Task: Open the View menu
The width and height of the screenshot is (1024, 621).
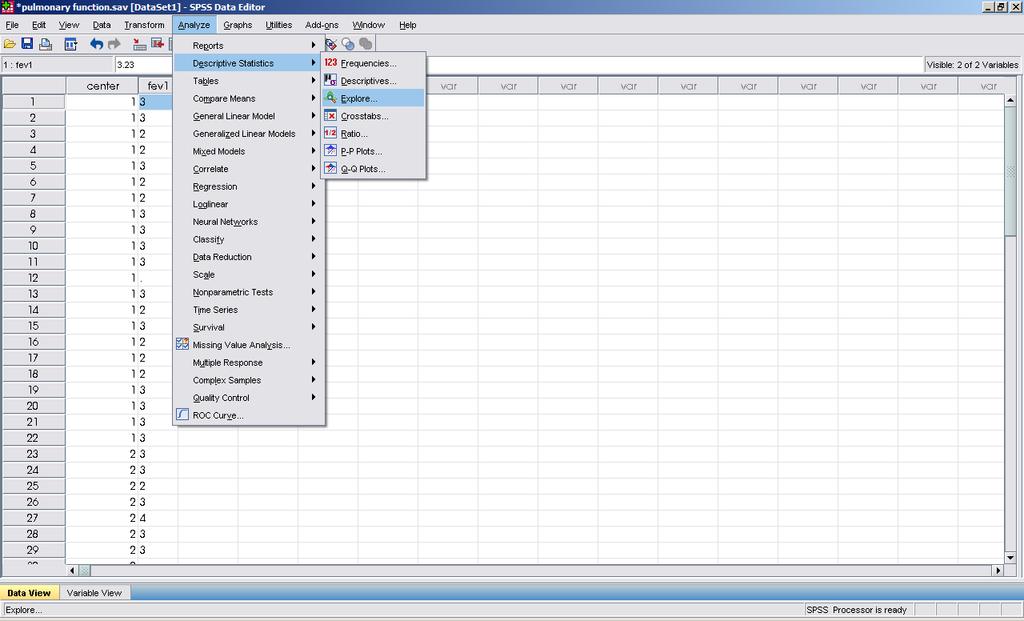Action: (x=69, y=25)
